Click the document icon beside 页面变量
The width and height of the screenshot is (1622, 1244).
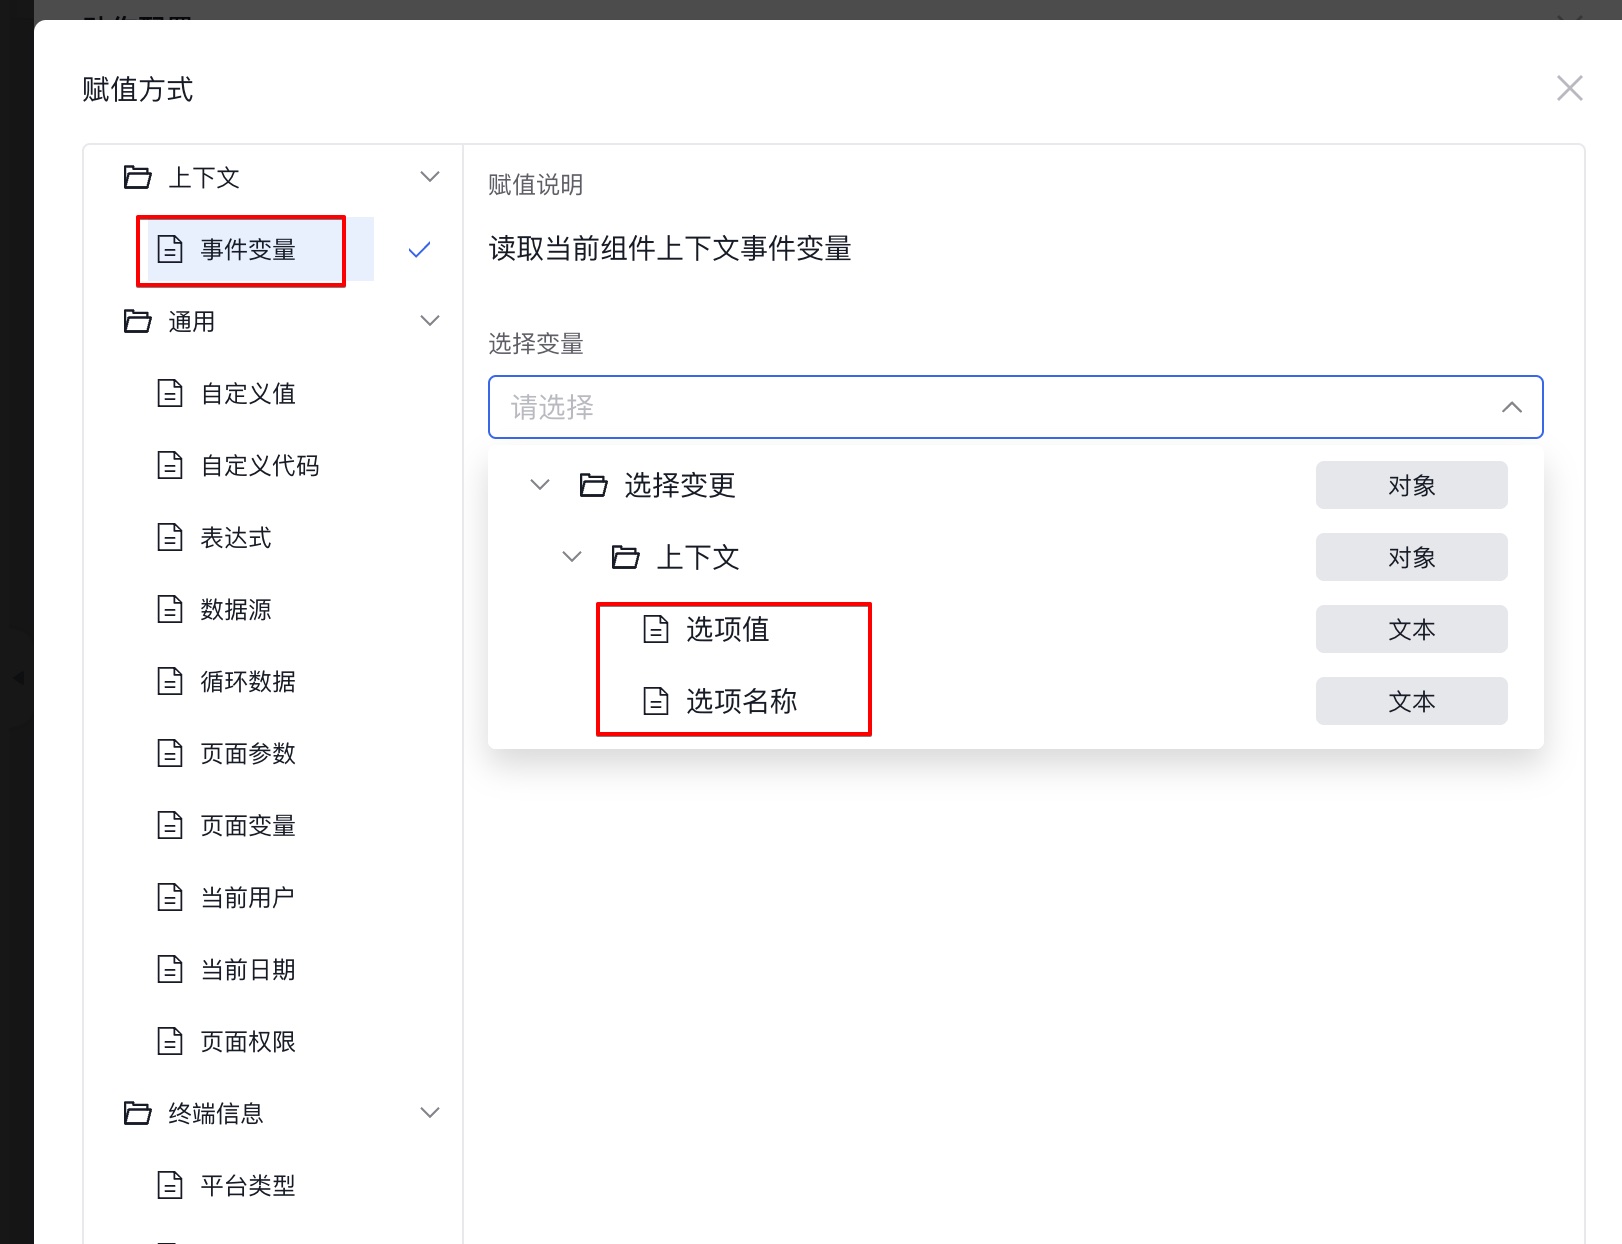(x=170, y=825)
